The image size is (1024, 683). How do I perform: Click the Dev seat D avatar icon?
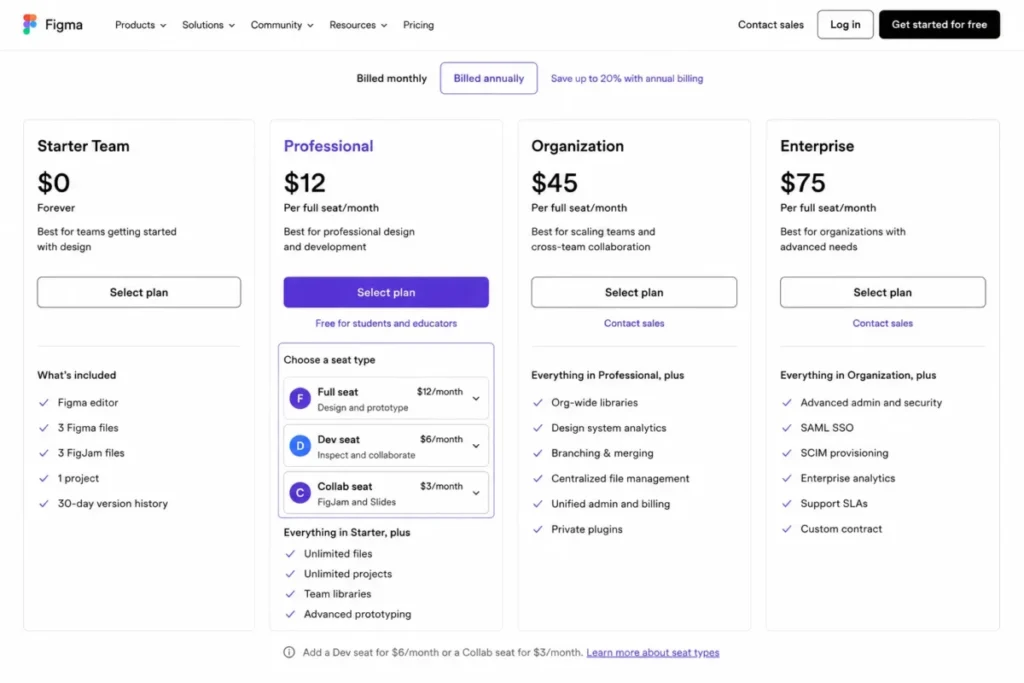(x=300, y=446)
